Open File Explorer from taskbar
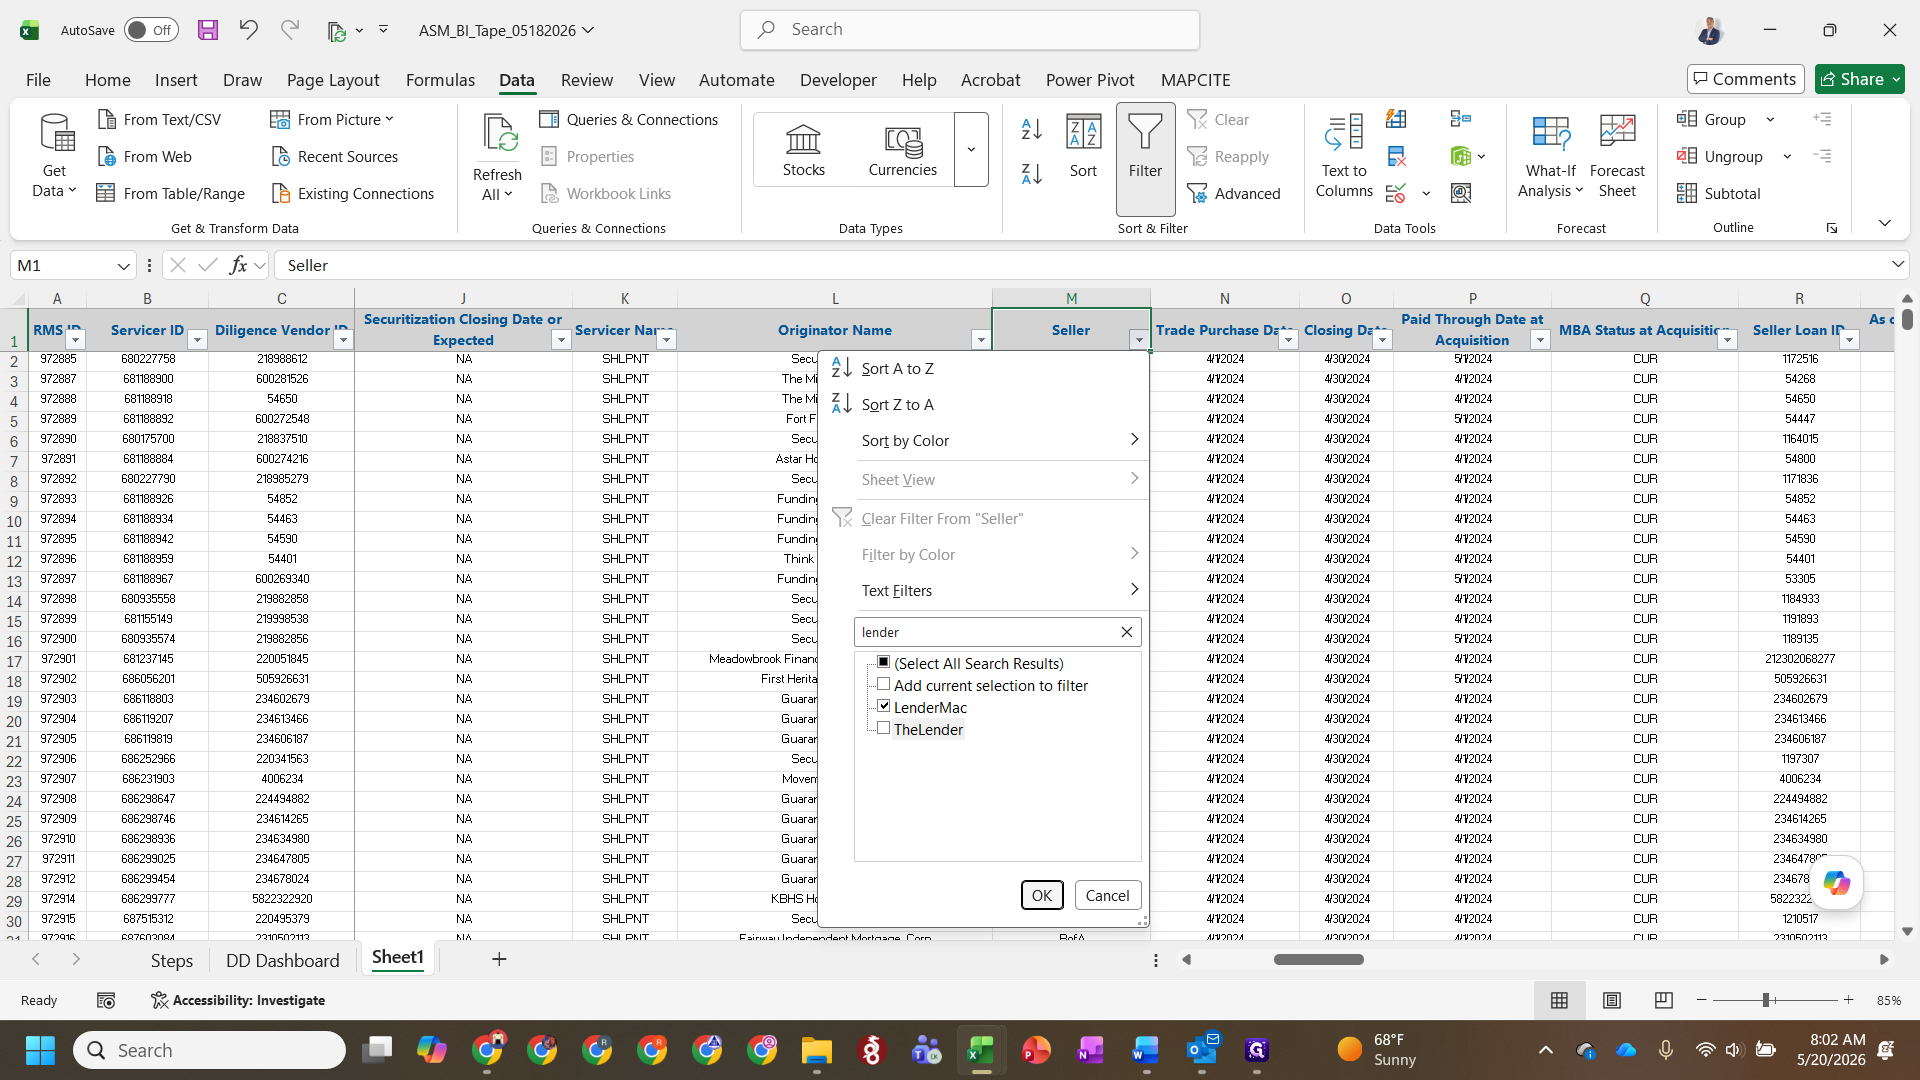 (816, 1050)
